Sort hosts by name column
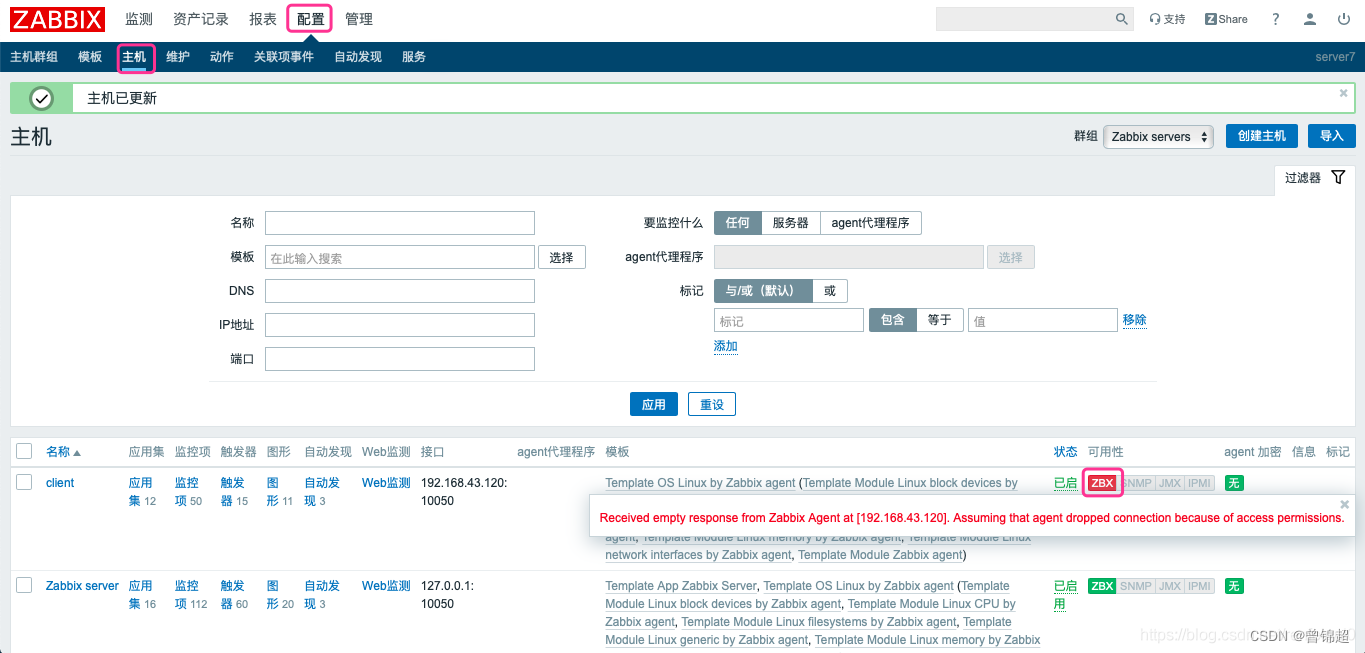This screenshot has width=1365, height=653. pos(63,452)
